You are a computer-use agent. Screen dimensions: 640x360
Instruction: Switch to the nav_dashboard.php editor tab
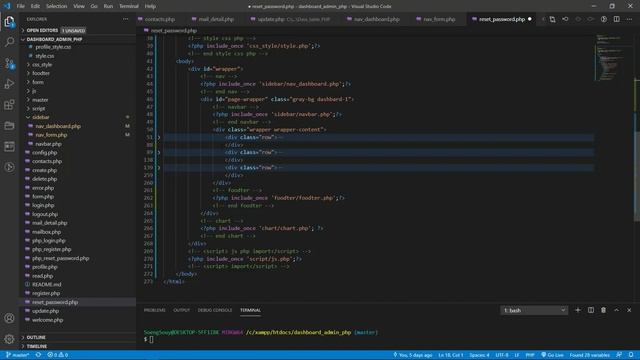(x=376, y=19)
